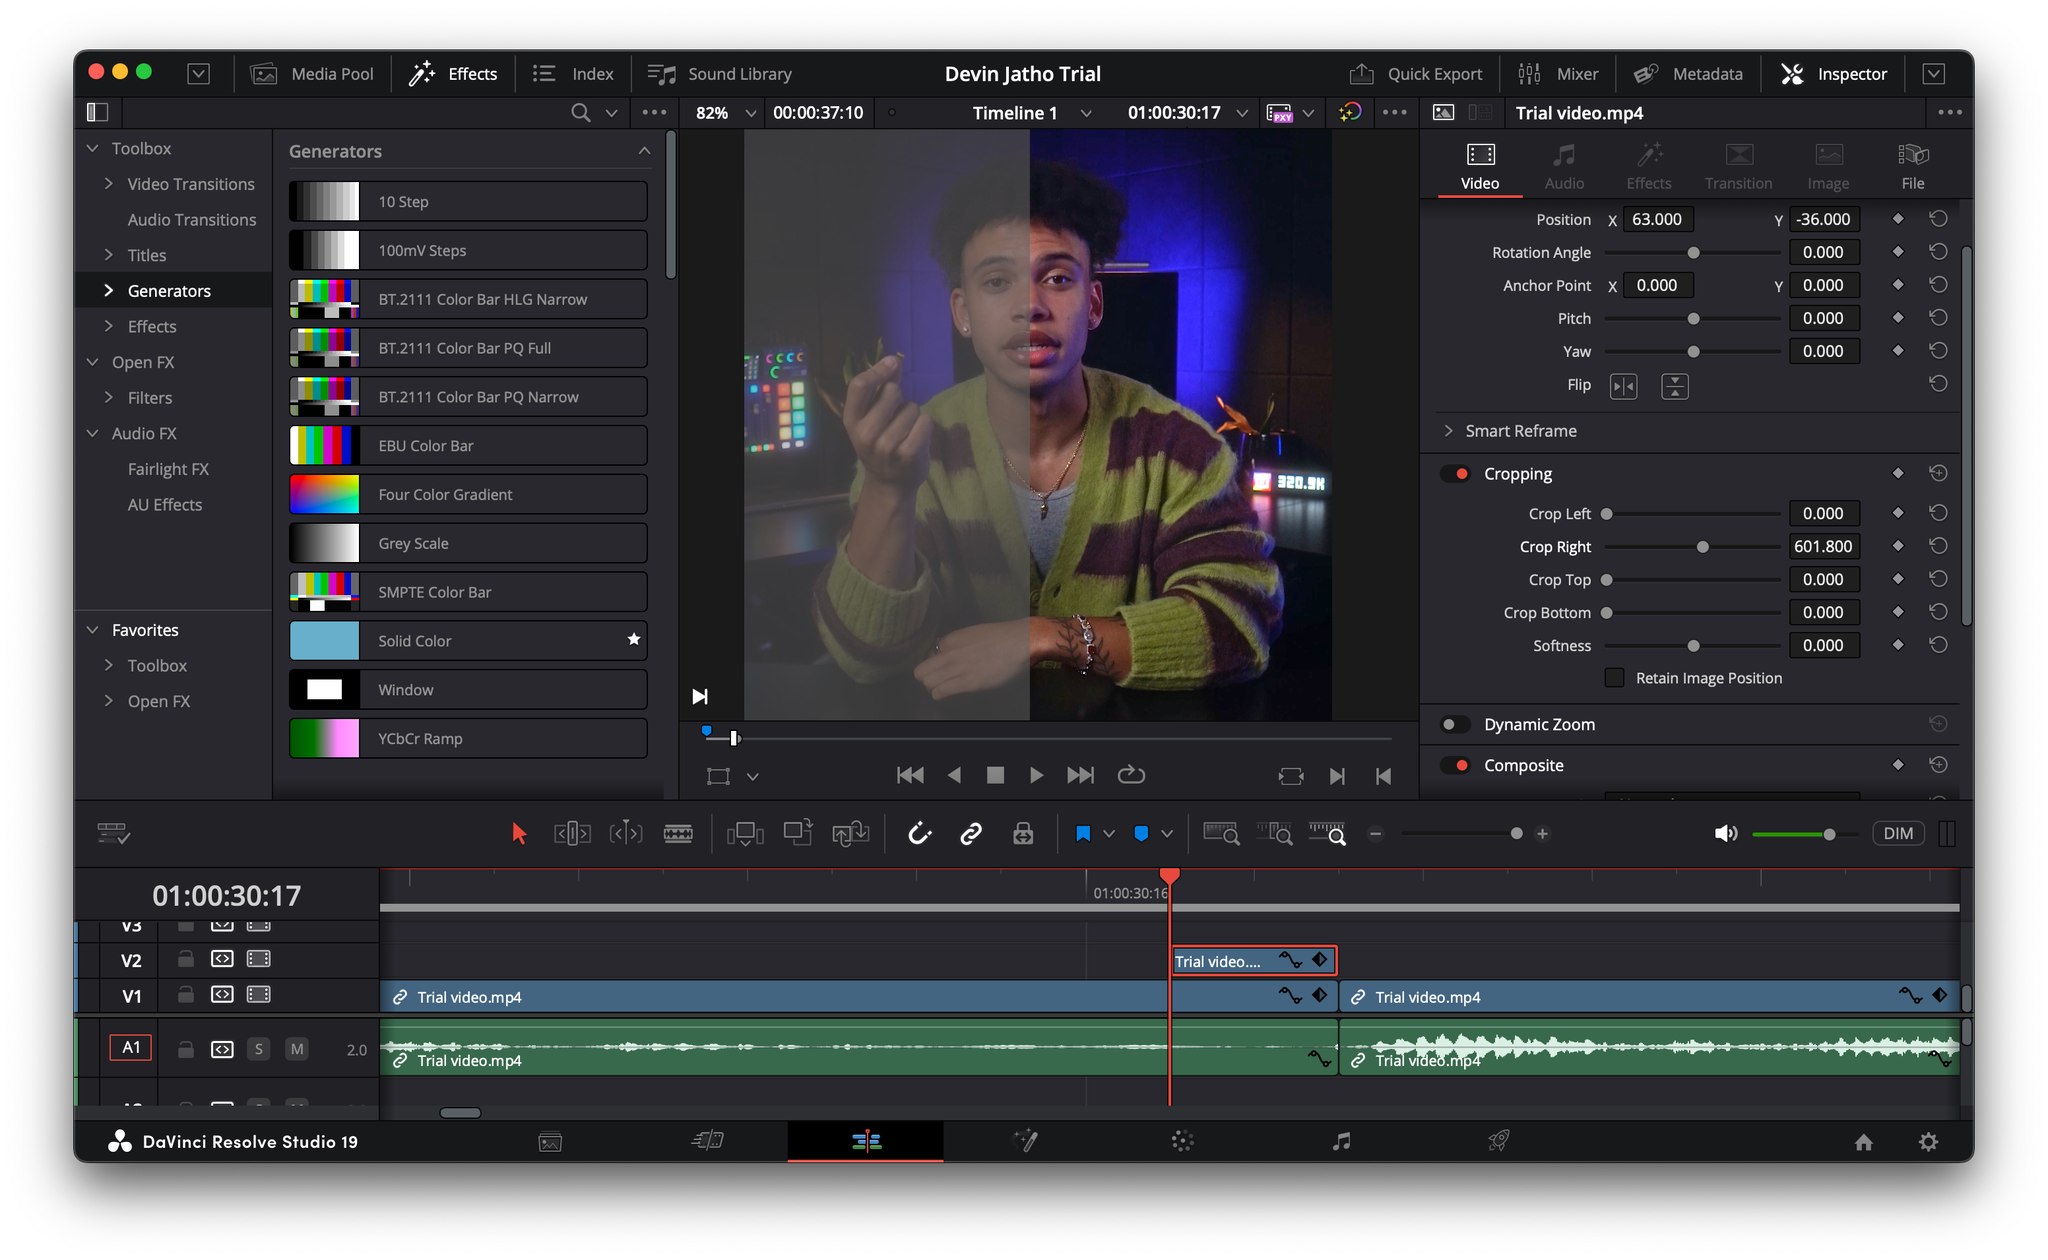This screenshot has width=2048, height=1260.
Task: Open the Mixer panel
Action: [1557, 74]
